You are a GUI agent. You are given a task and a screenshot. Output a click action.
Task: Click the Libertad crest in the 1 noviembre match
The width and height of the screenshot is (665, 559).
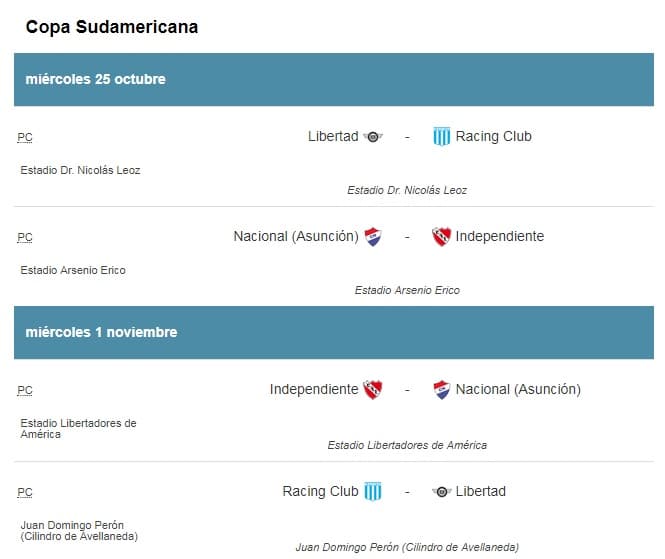(441, 492)
